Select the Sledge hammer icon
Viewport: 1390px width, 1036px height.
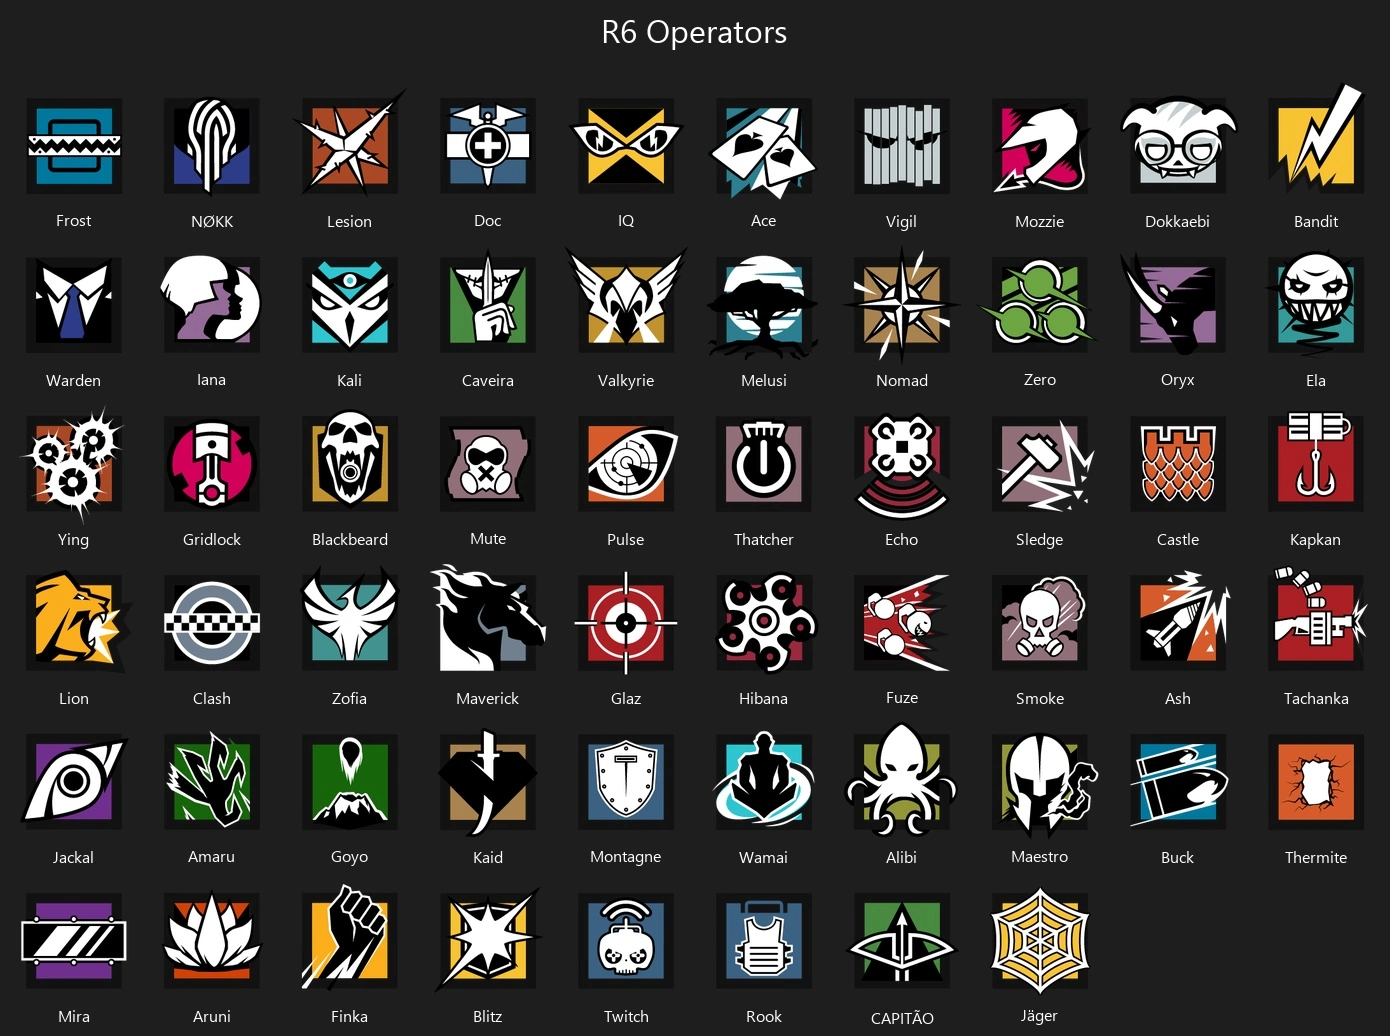(1042, 465)
